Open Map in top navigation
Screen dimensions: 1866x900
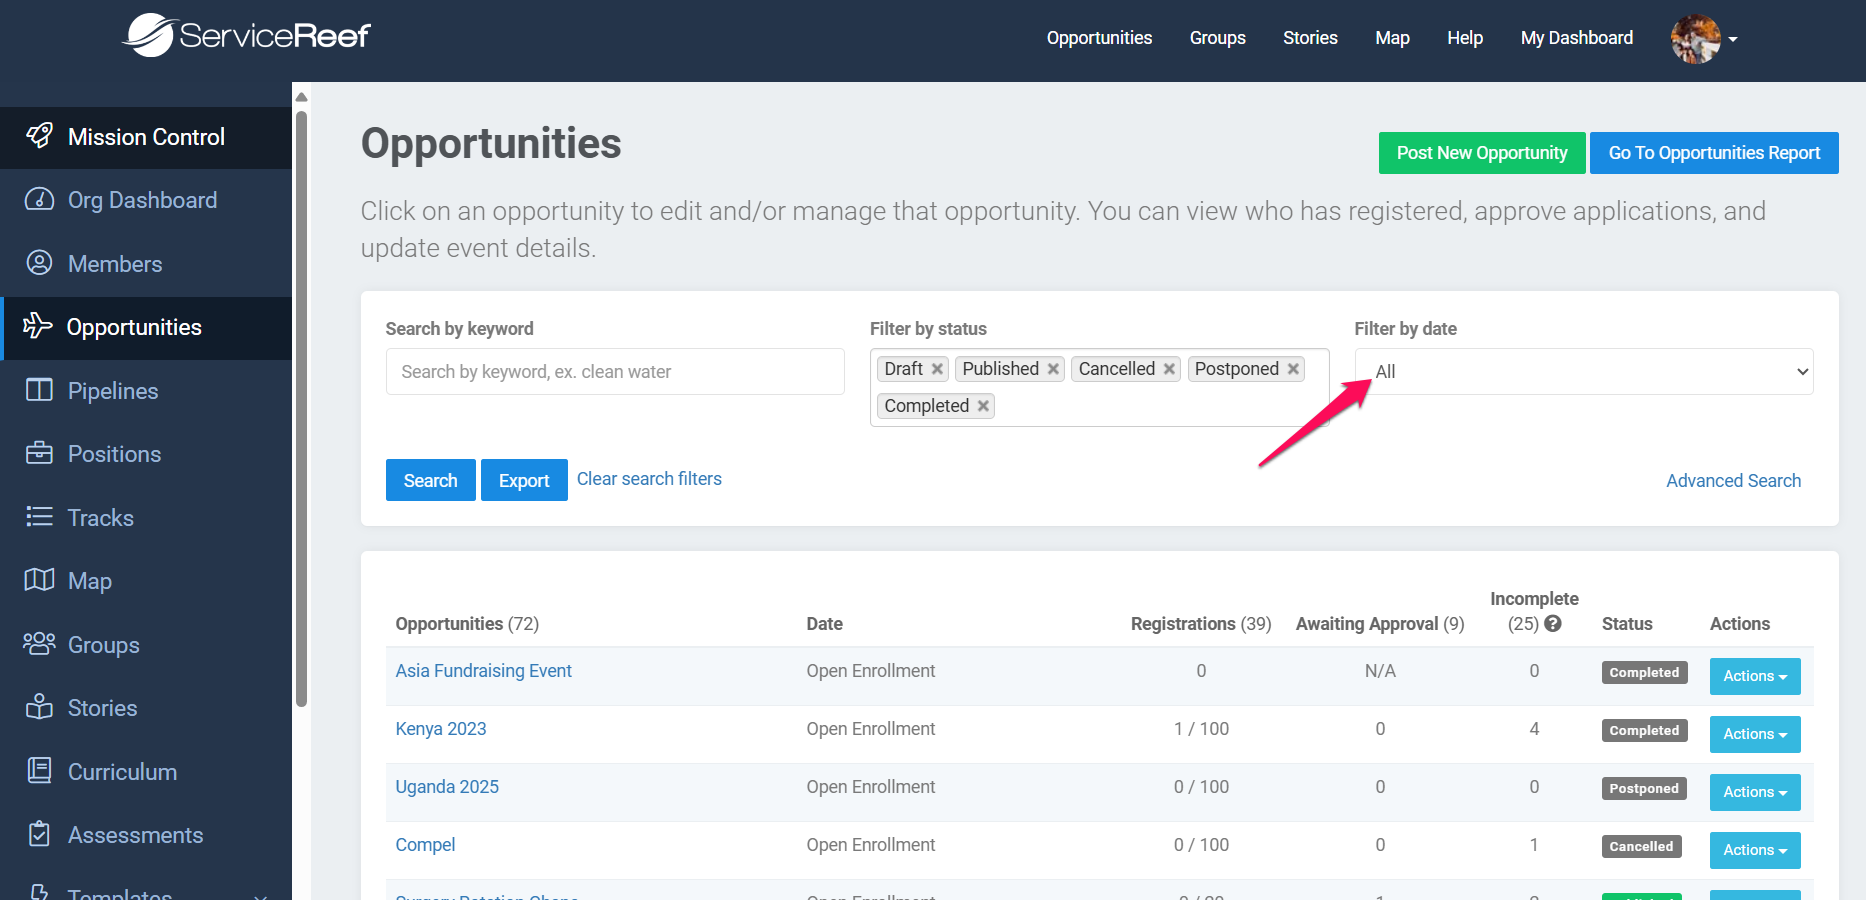click(x=1392, y=38)
